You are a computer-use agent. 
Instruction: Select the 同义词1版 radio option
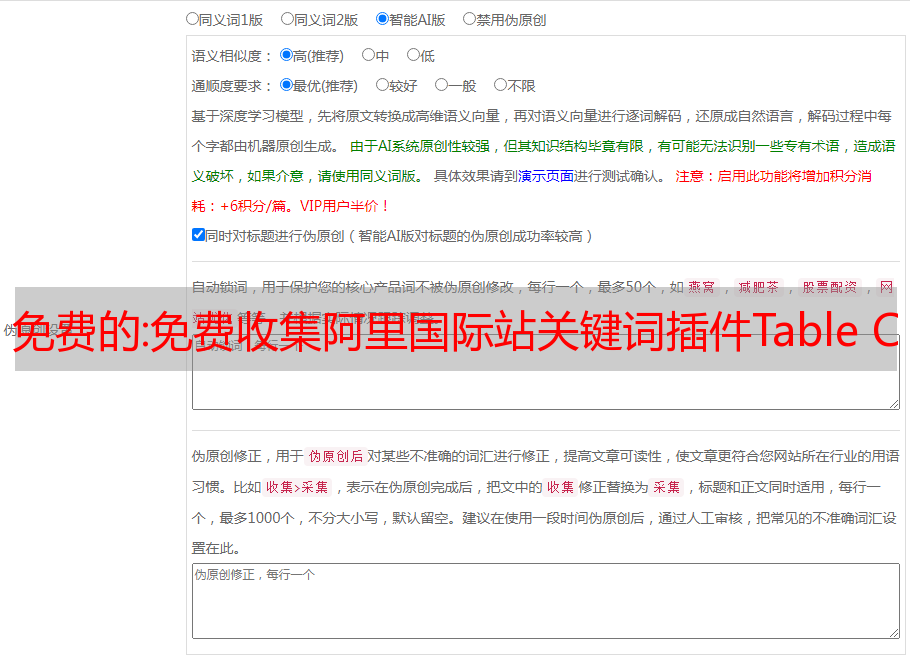192,19
